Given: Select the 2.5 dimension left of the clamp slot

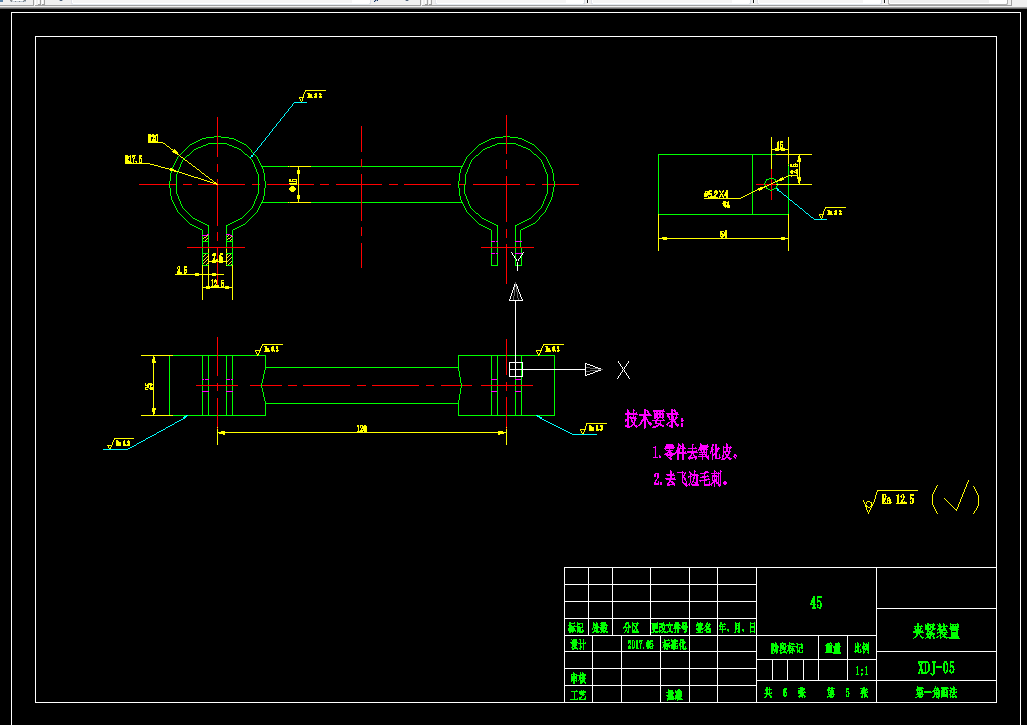Looking at the screenshot, I should pyautogui.click(x=182, y=270).
